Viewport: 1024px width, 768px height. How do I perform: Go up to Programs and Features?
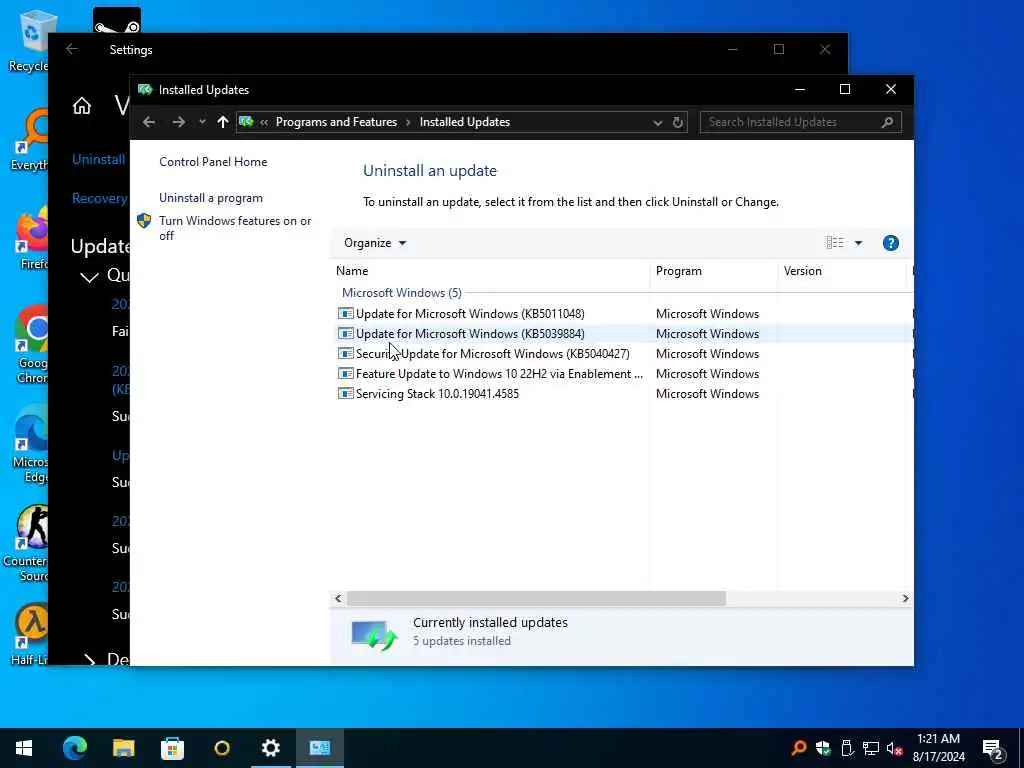tap(223, 122)
